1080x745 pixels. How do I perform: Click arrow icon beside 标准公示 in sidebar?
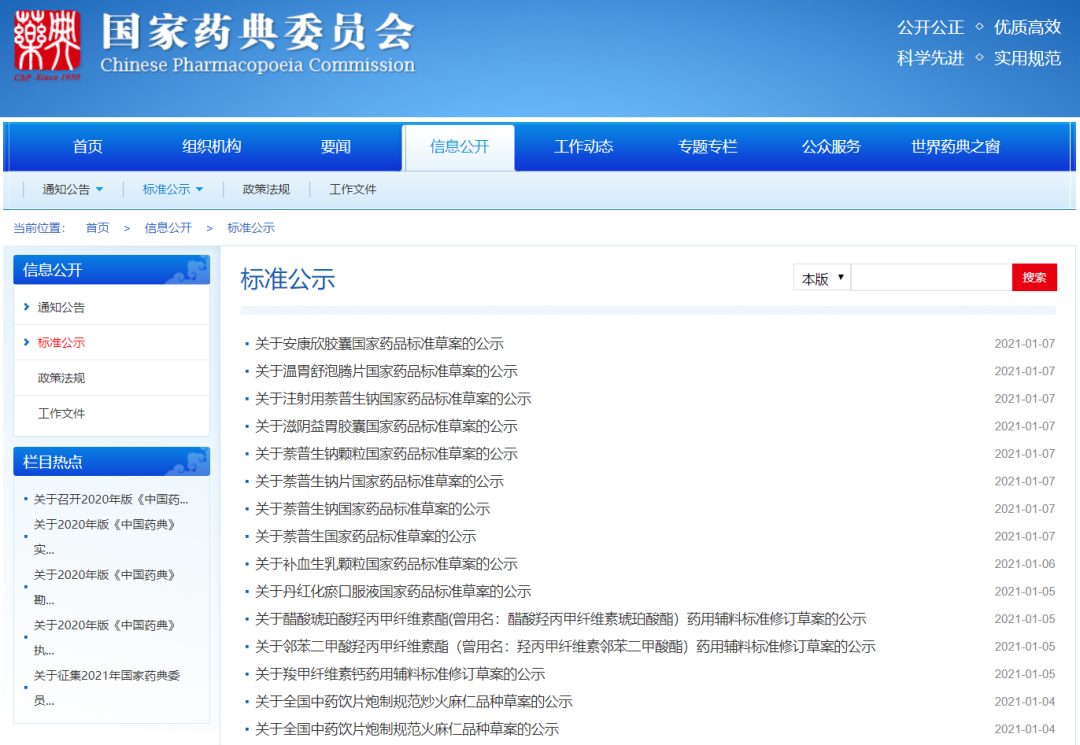tap(27, 342)
